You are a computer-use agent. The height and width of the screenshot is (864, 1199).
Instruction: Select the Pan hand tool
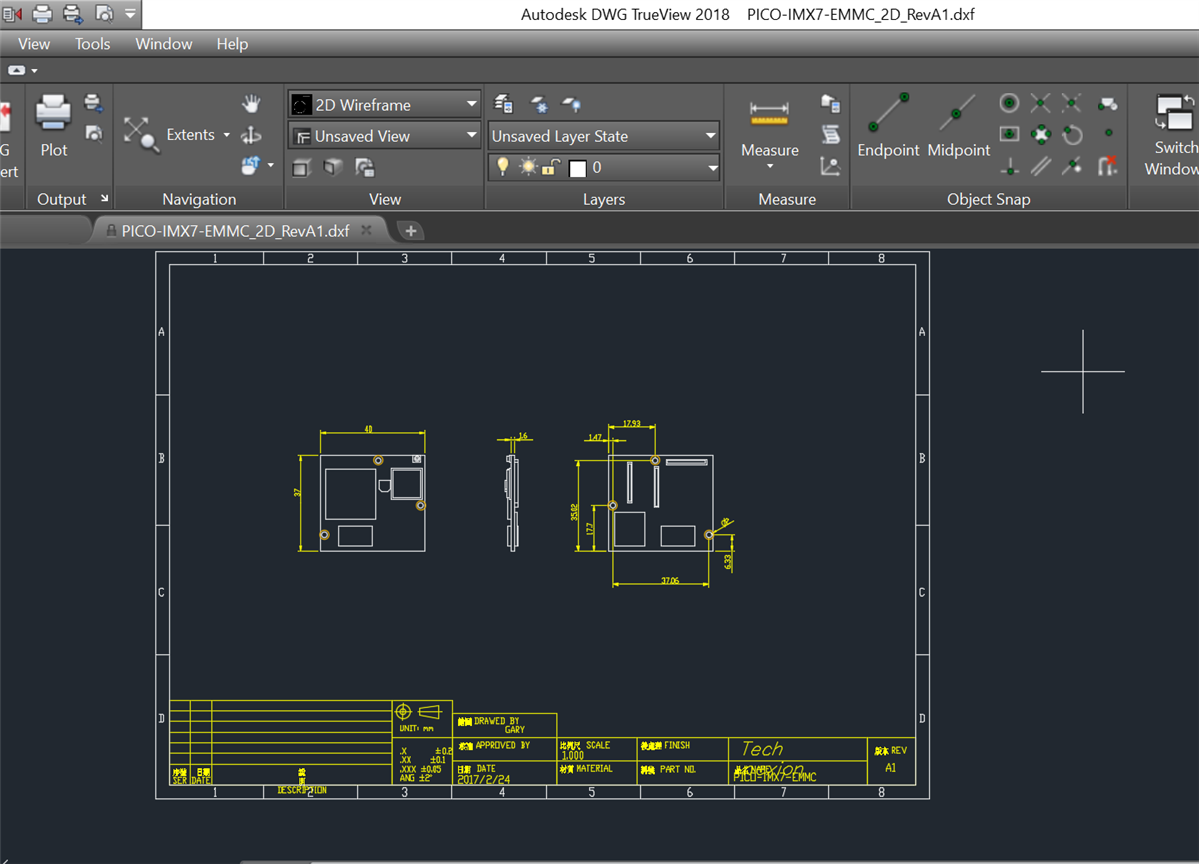point(251,104)
